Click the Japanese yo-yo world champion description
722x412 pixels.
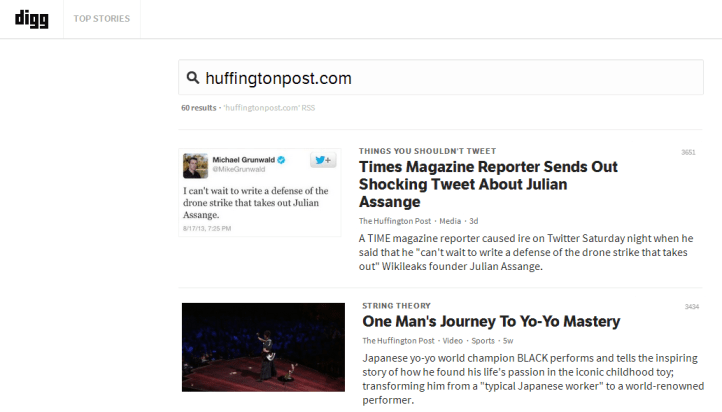533,379
